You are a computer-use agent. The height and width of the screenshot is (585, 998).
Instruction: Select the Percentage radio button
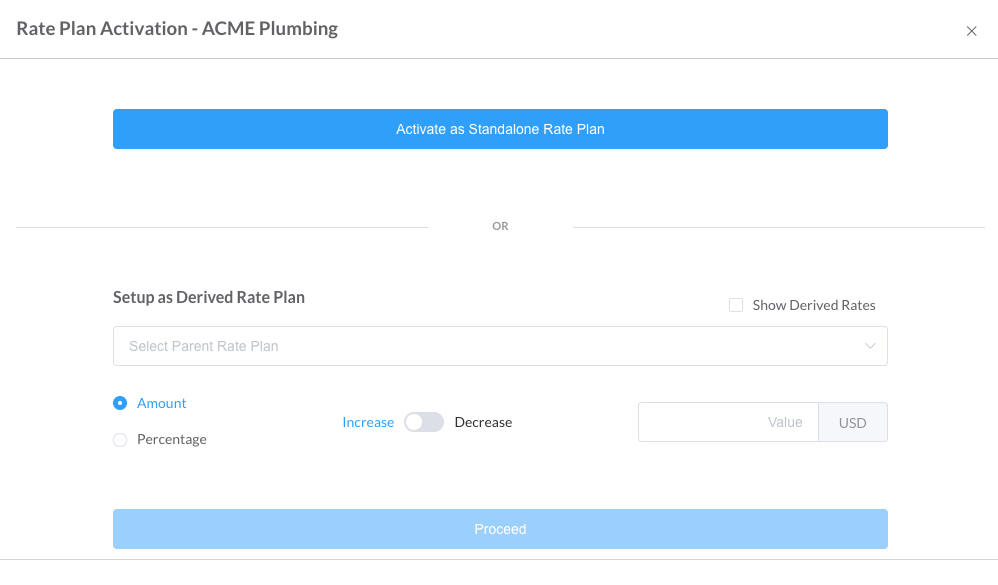coord(119,439)
